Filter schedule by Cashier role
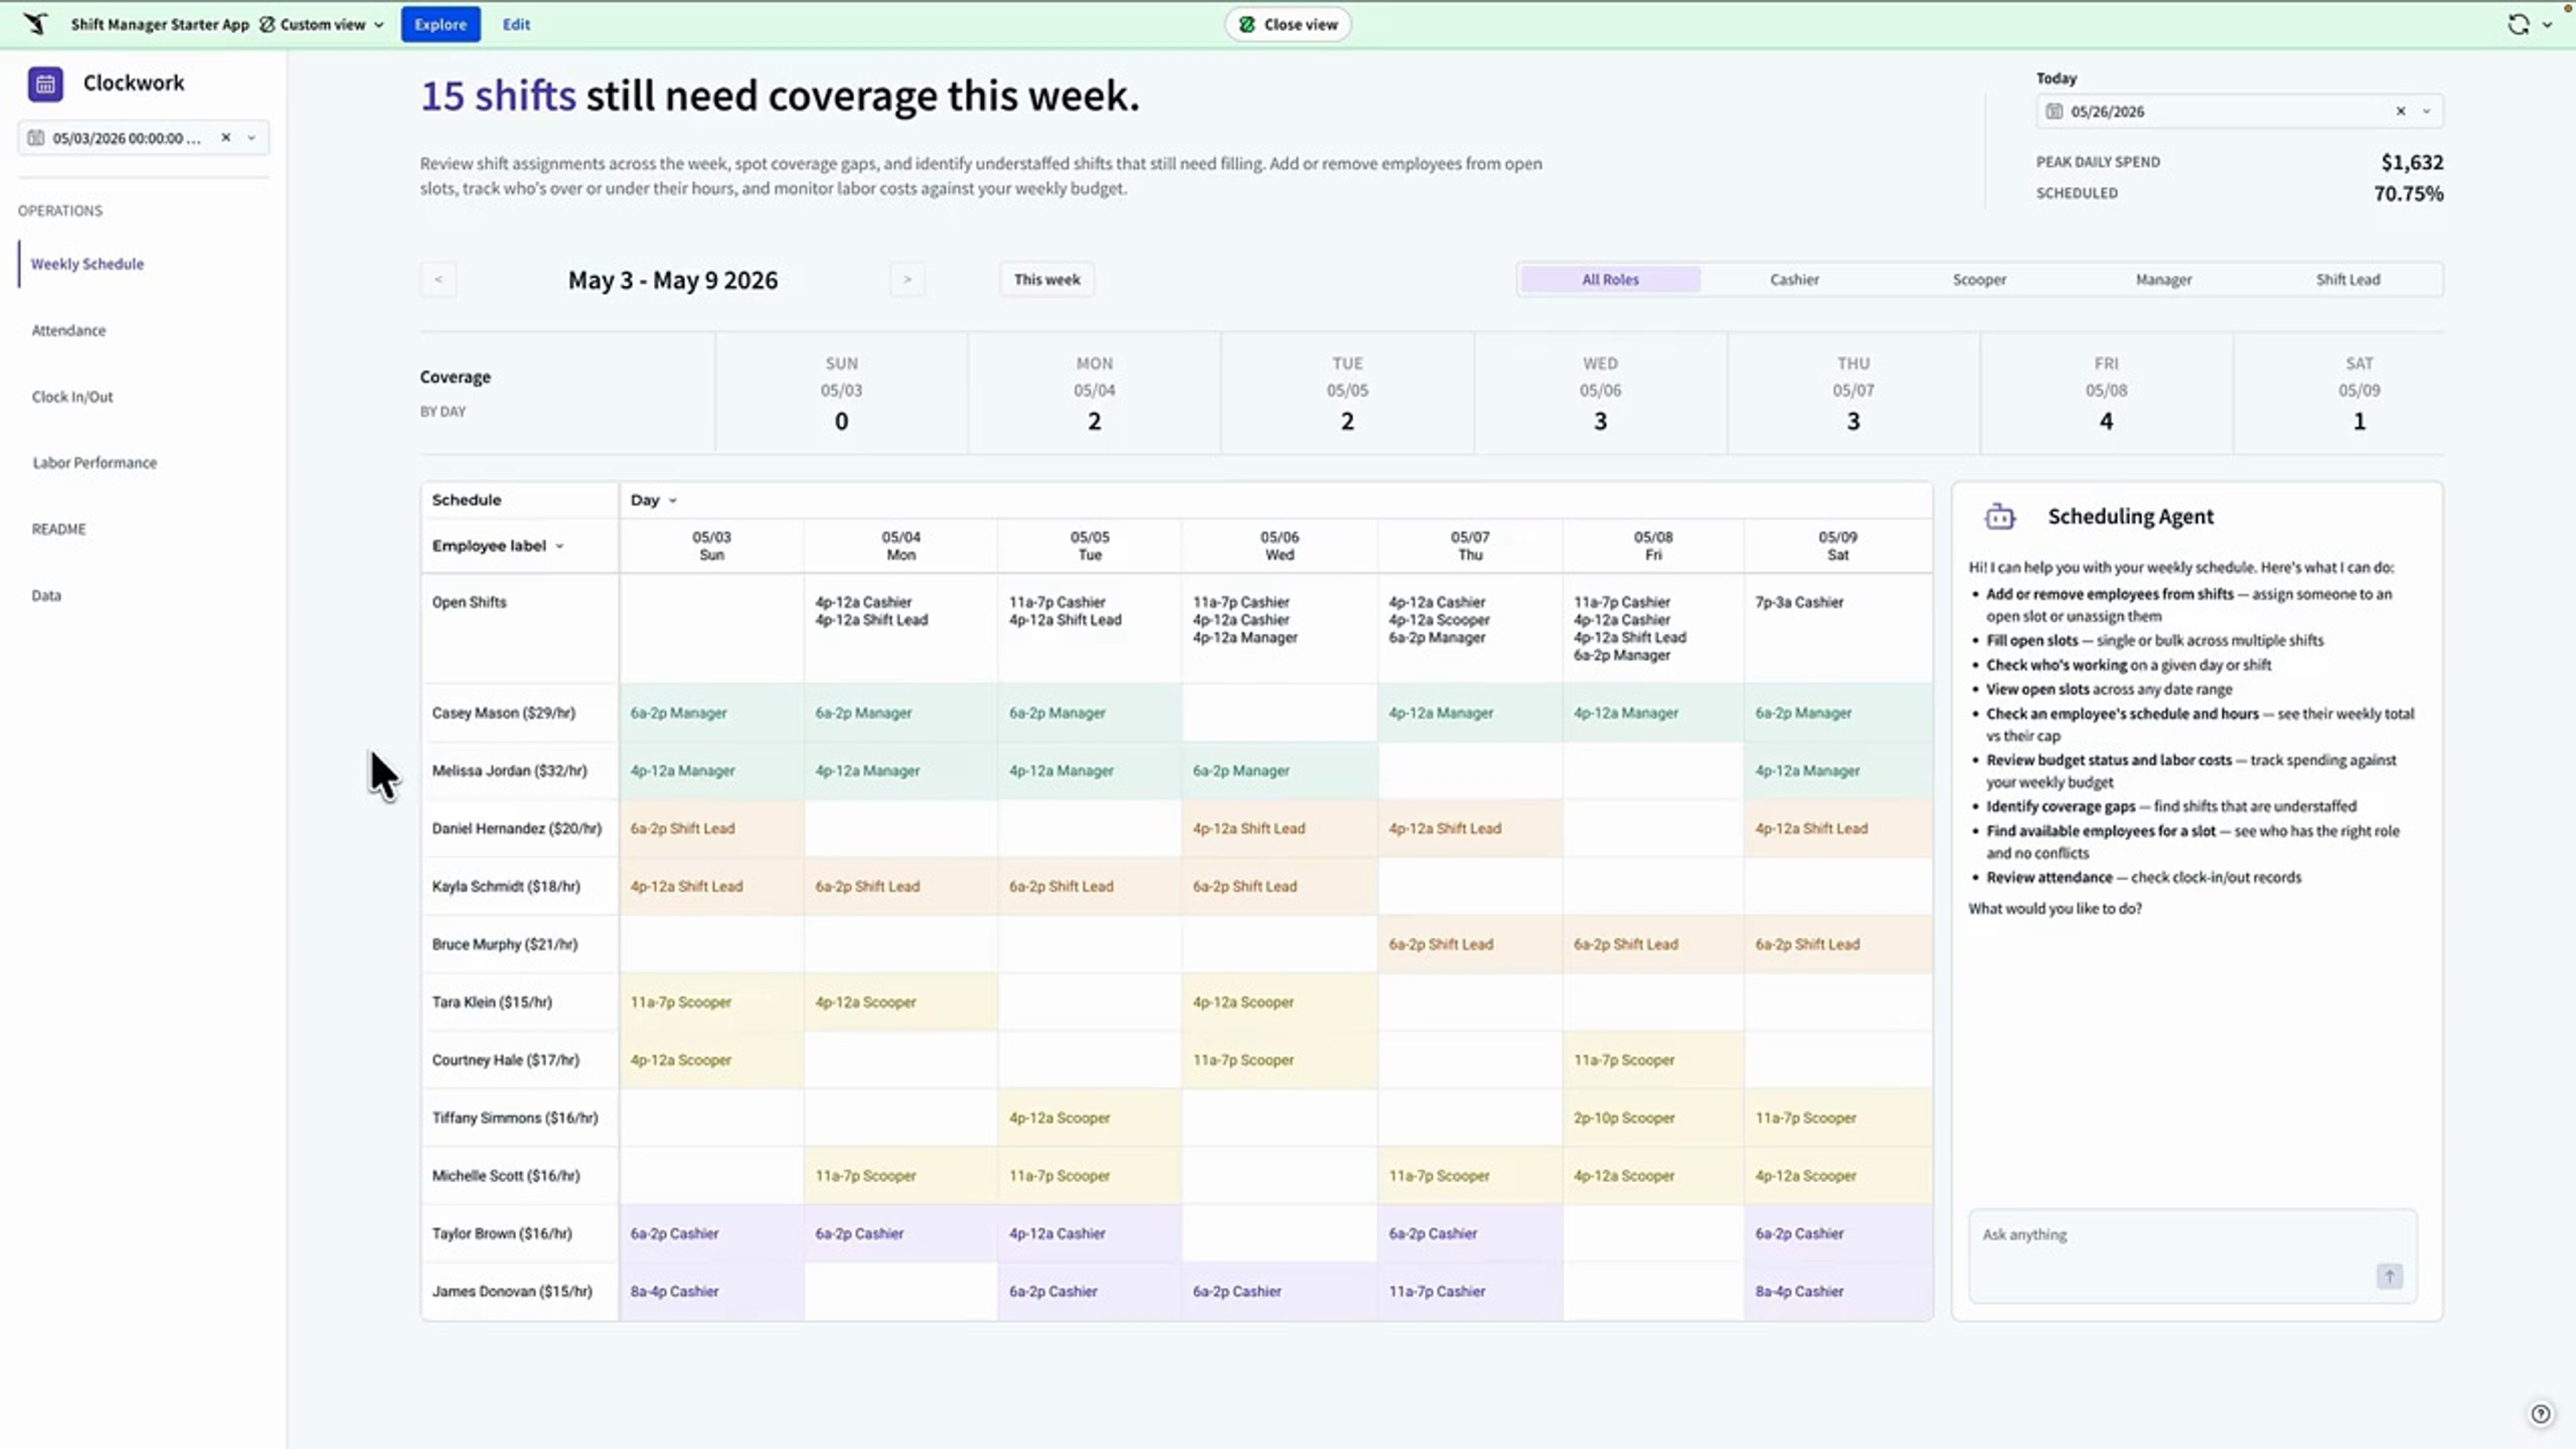 coord(1794,280)
